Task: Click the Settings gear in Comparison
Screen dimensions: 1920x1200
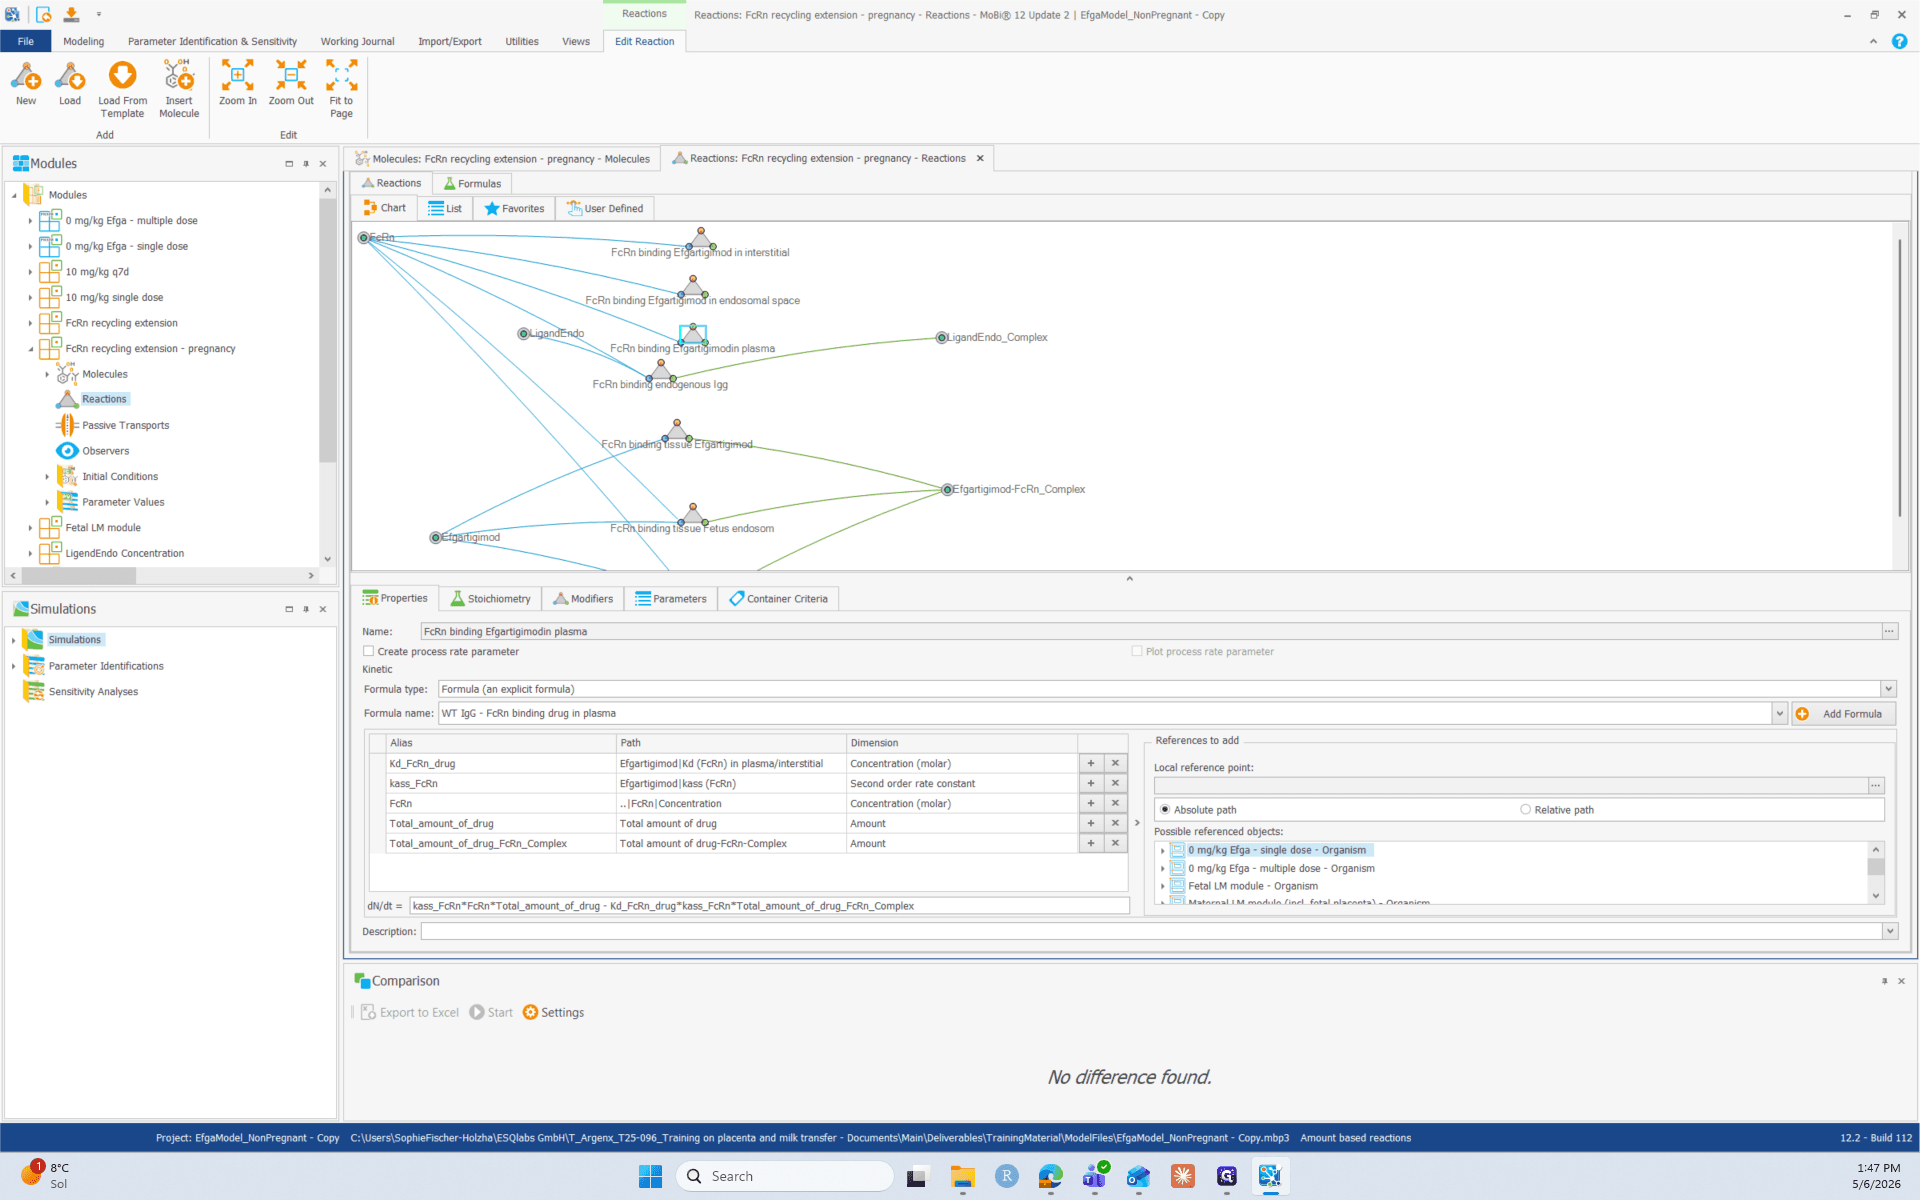Action: [x=530, y=1012]
